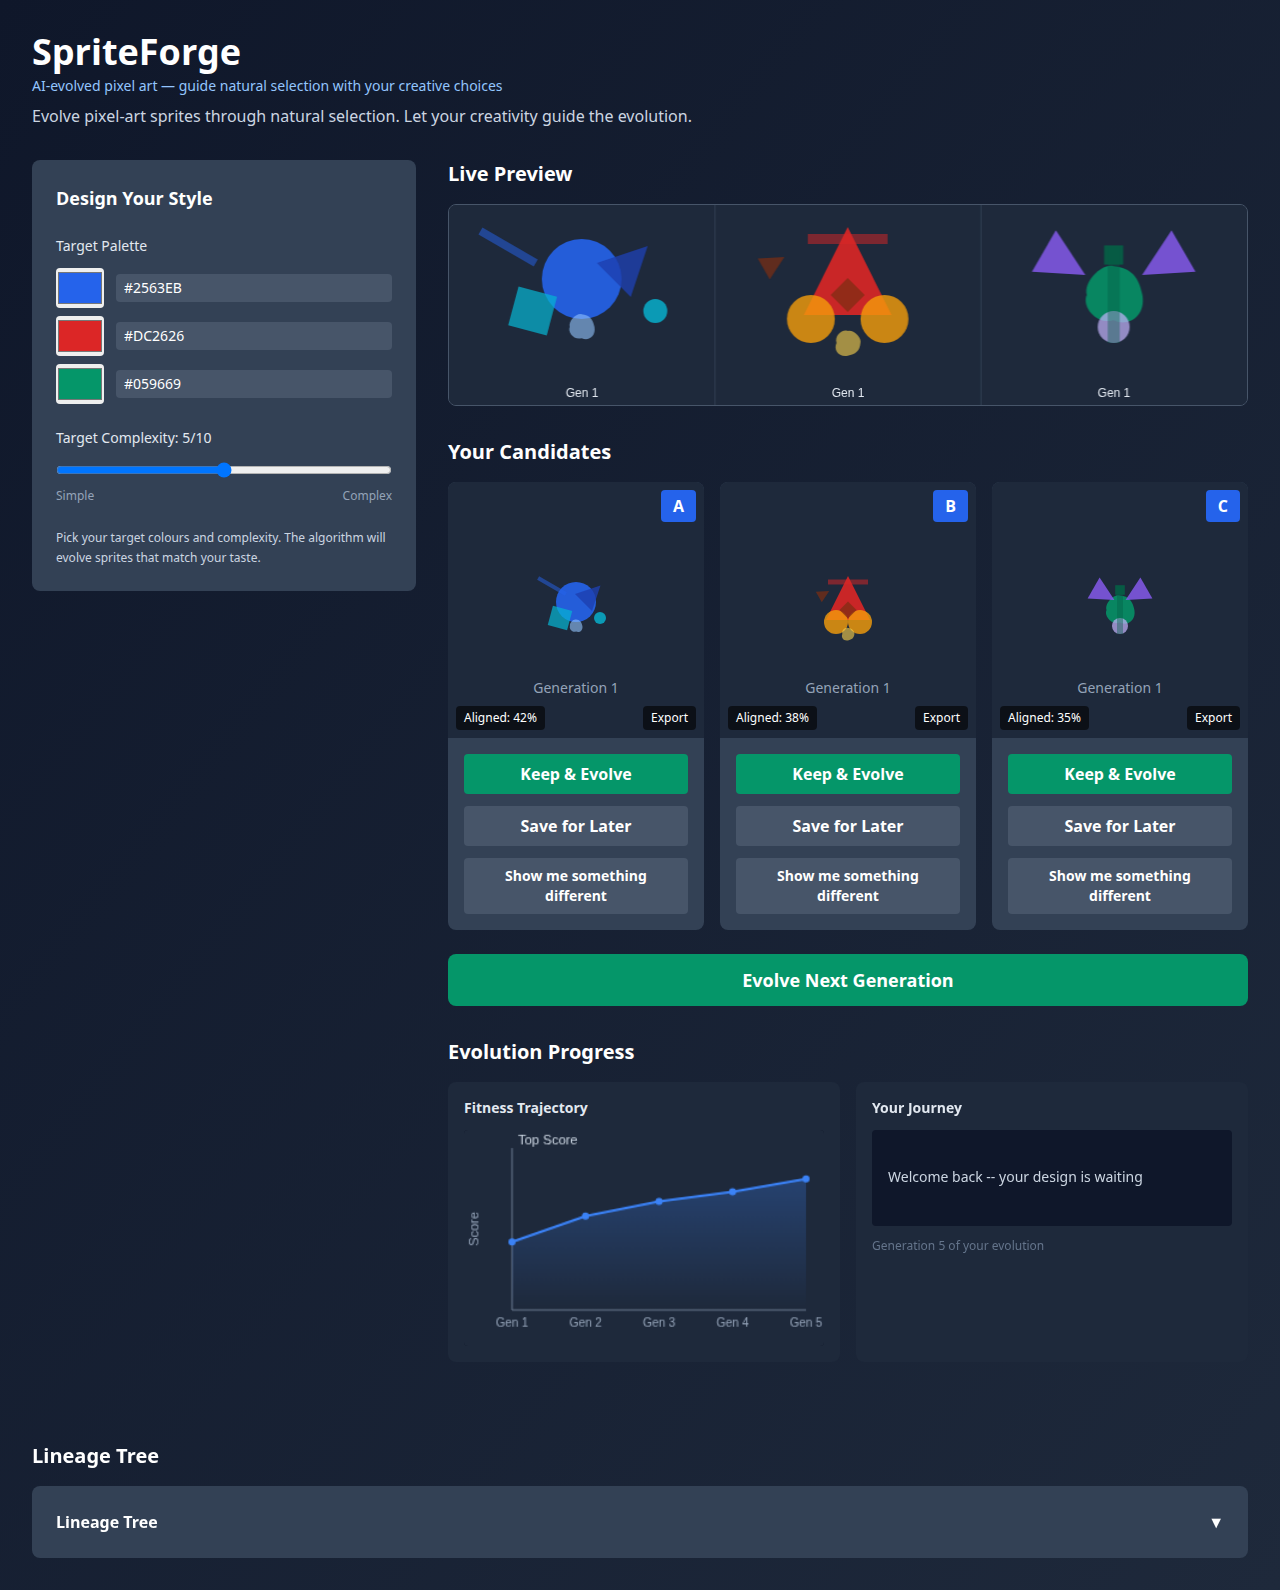Click the candidate A badge
The width and height of the screenshot is (1280, 1590).
tap(678, 506)
